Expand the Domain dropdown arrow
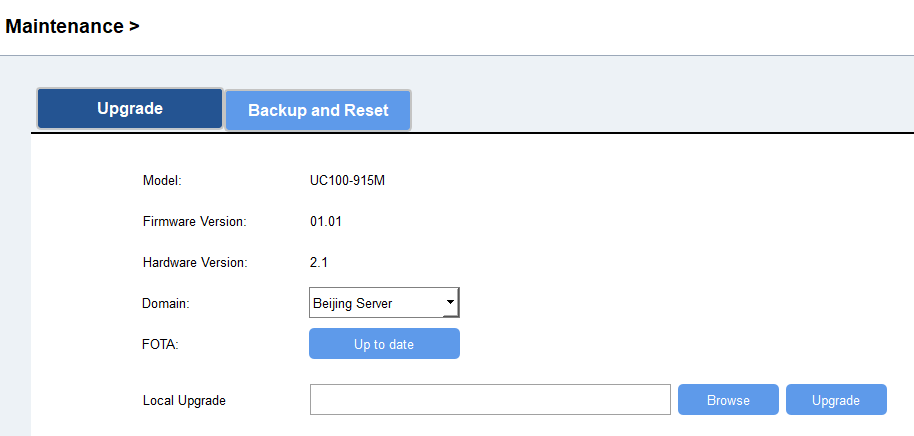This screenshot has height=436, width=914. tap(450, 302)
